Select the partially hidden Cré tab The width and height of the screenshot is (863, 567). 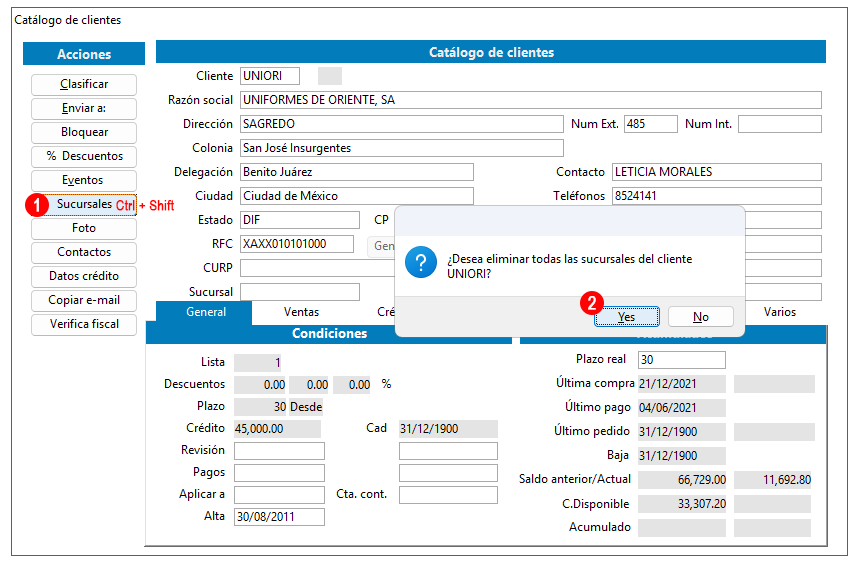(x=385, y=312)
